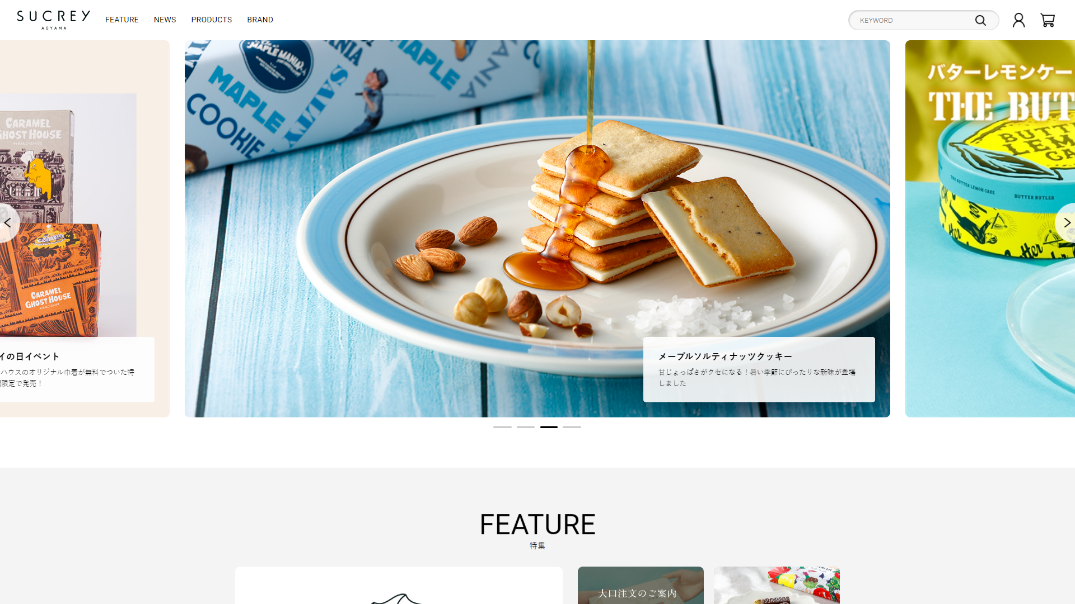
Task: Open the shopping cart icon
Action: pyautogui.click(x=1048, y=21)
